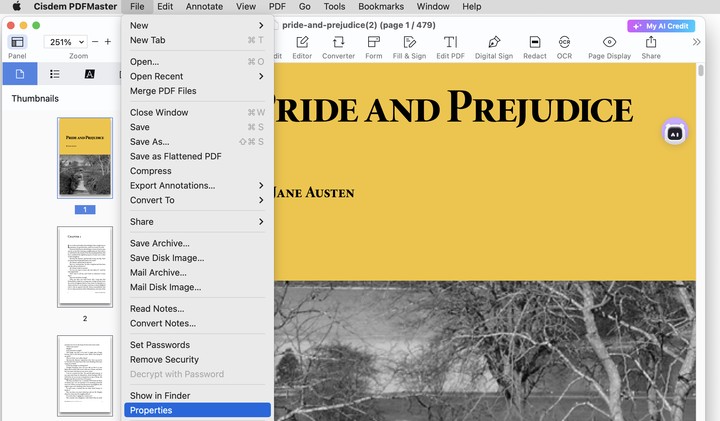Click the My AI Credit button
The image size is (720, 421).
pyautogui.click(x=661, y=26)
